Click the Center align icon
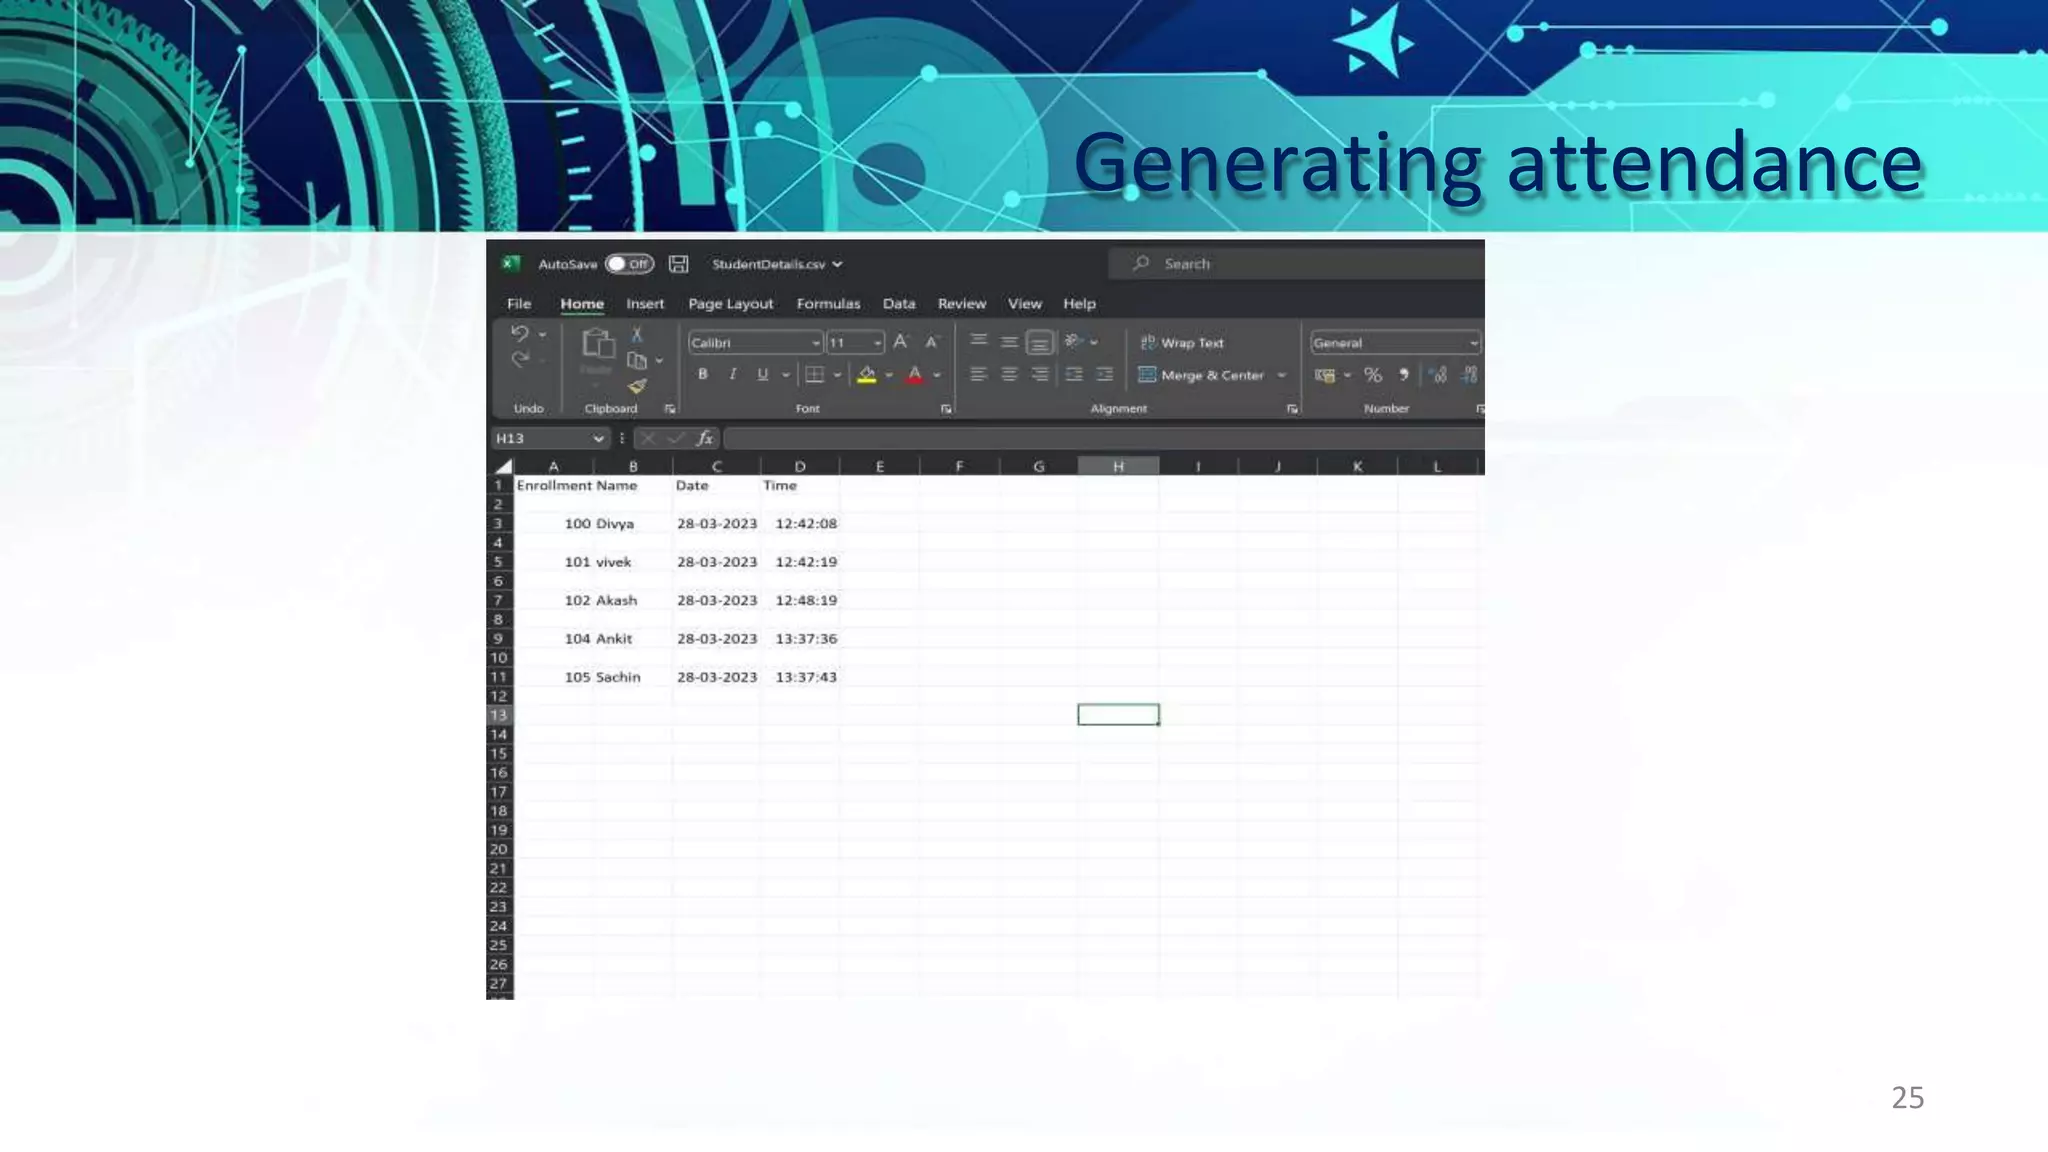 (1009, 375)
